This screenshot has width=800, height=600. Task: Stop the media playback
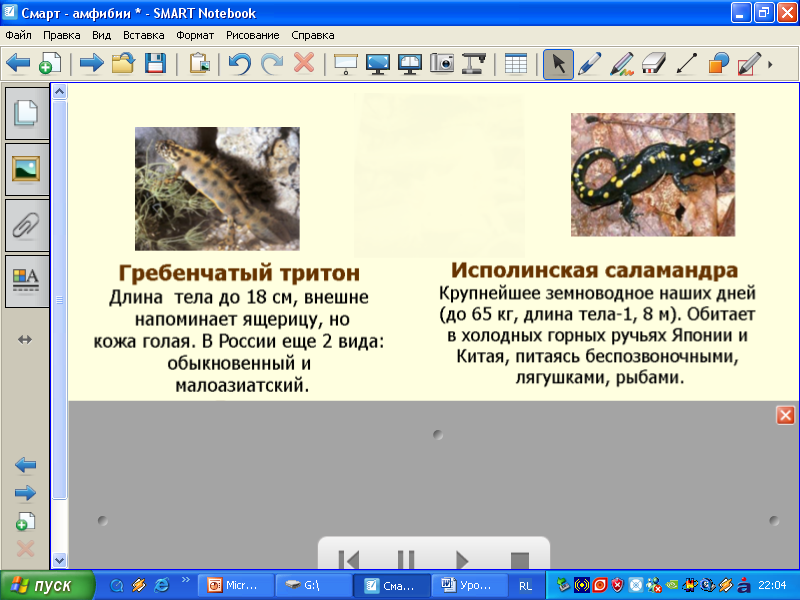pos(519,560)
